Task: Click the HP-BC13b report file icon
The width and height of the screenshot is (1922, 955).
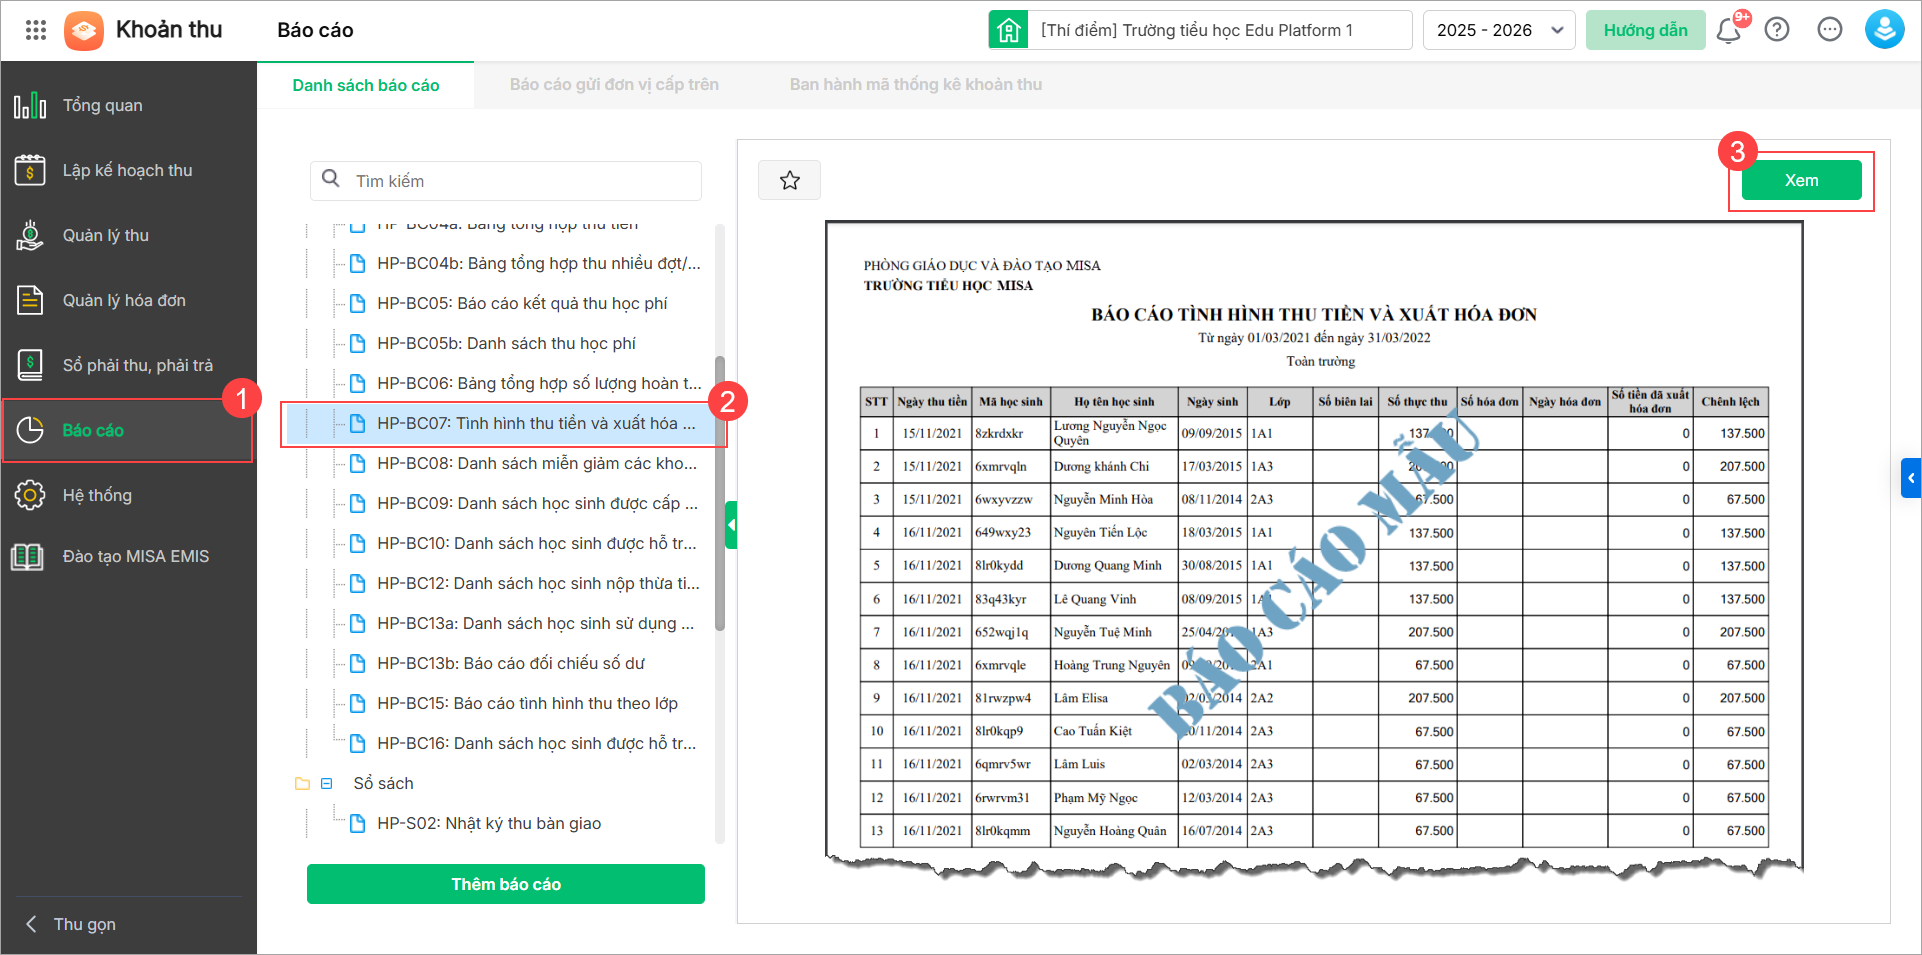Action: click(x=357, y=663)
